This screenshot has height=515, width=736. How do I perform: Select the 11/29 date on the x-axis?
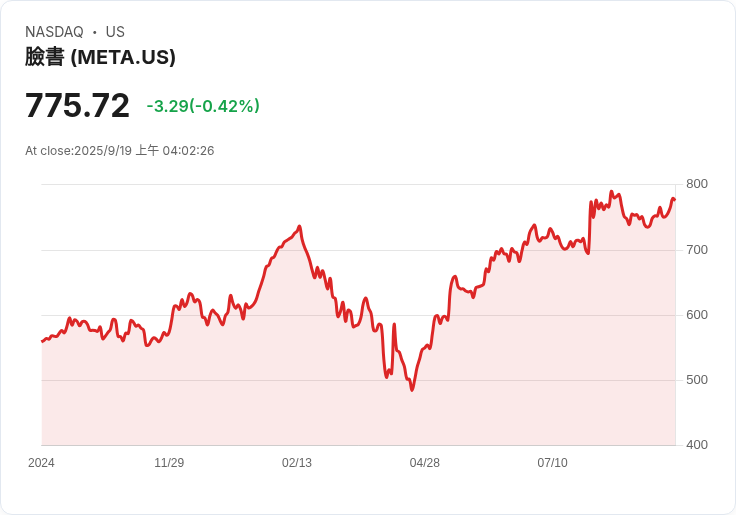click(x=169, y=463)
